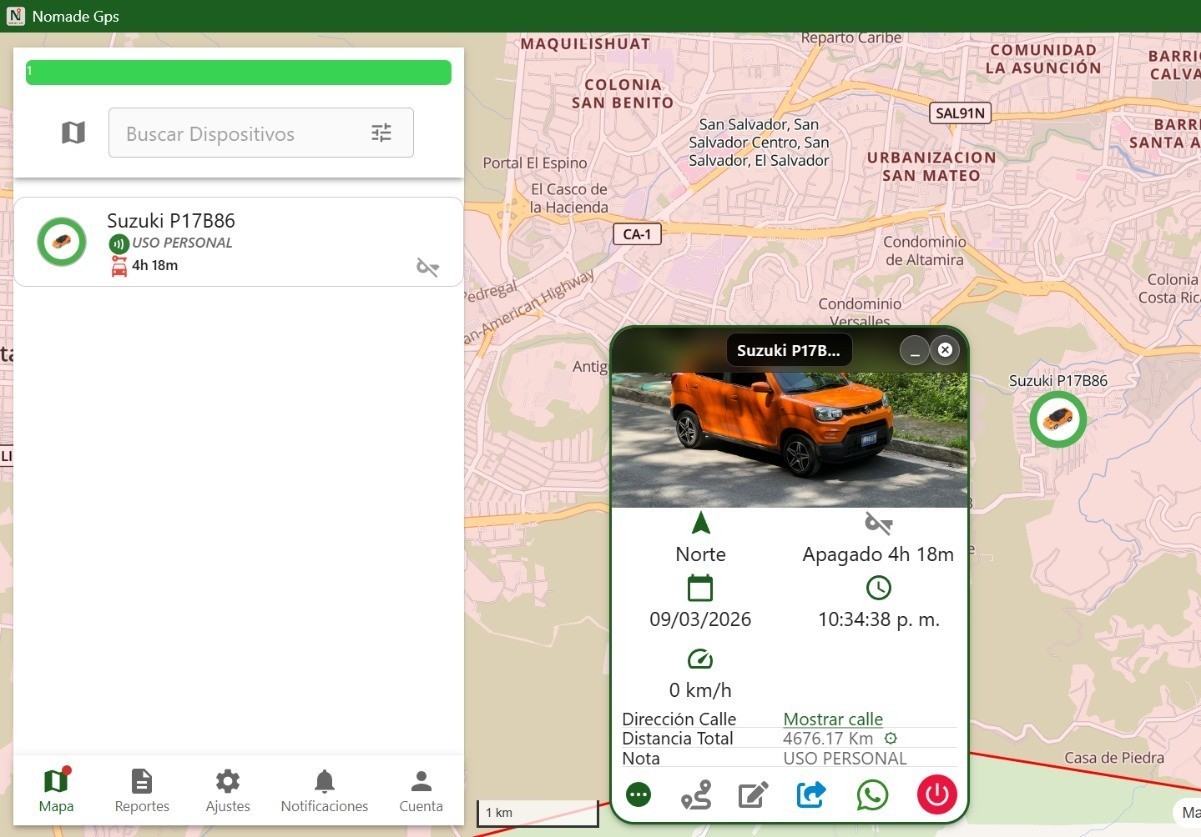Open the Cuenta tab
This screenshot has width=1201, height=837.
tap(421, 790)
